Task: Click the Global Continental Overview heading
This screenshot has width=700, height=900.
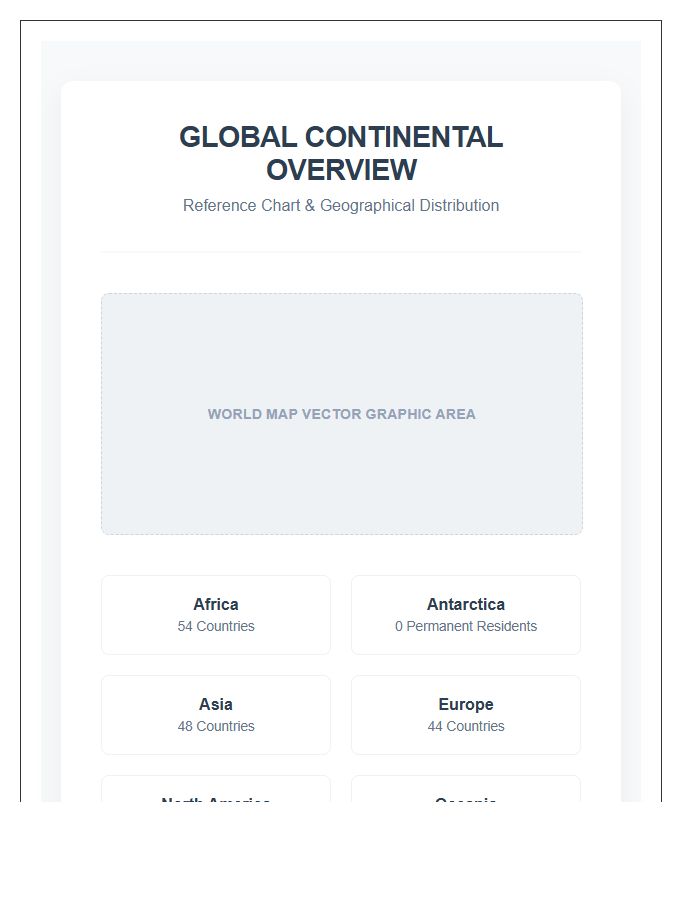Action: click(341, 153)
